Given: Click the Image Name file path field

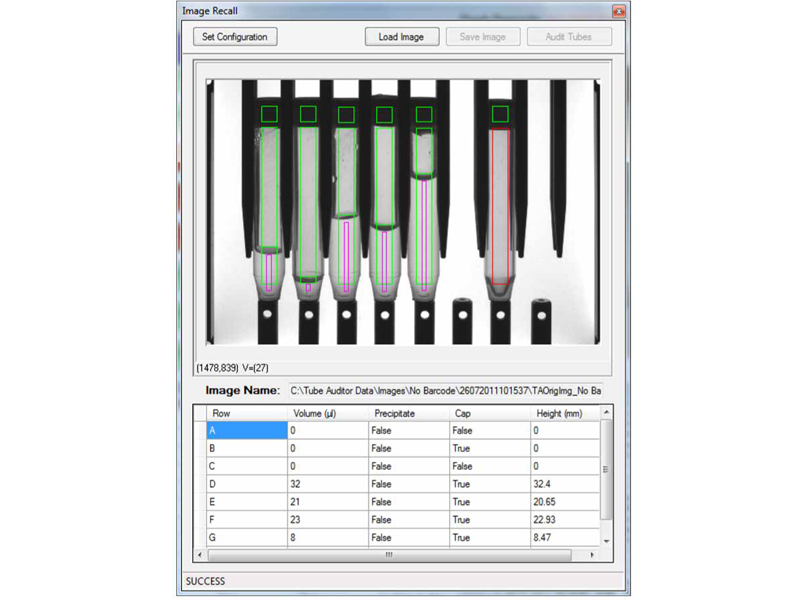Looking at the screenshot, I should click(446, 390).
